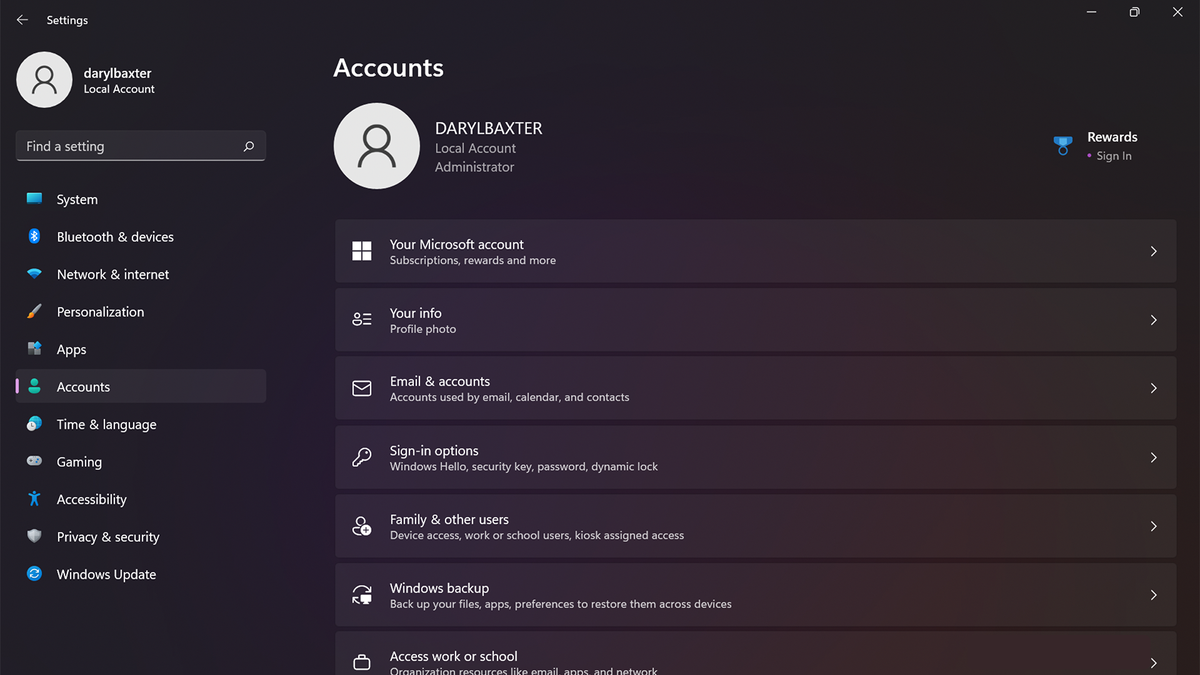Select the Gaming settings icon
This screenshot has height=675, width=1200.
(35, 461)
